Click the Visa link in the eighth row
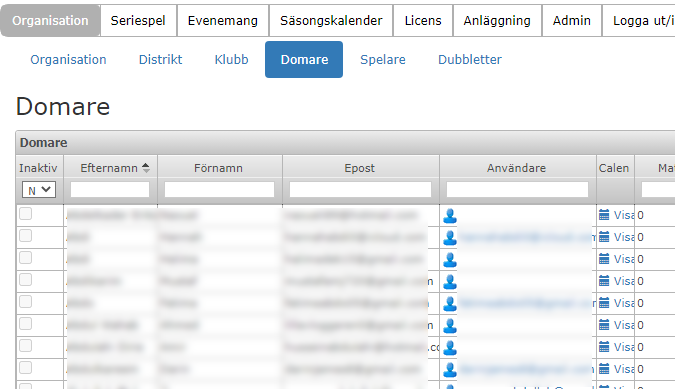The width and height of the screenshot is (675, 389). [624, 369]
